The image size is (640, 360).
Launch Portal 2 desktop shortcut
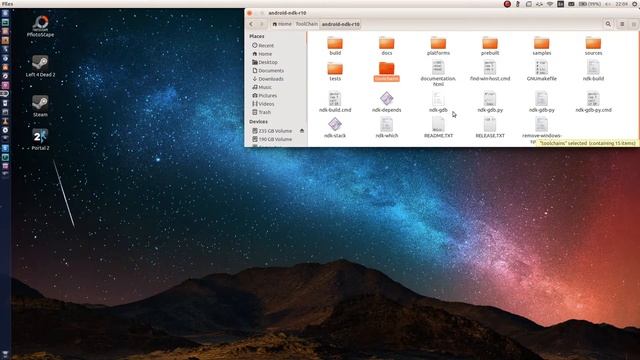tap(40, 139)
